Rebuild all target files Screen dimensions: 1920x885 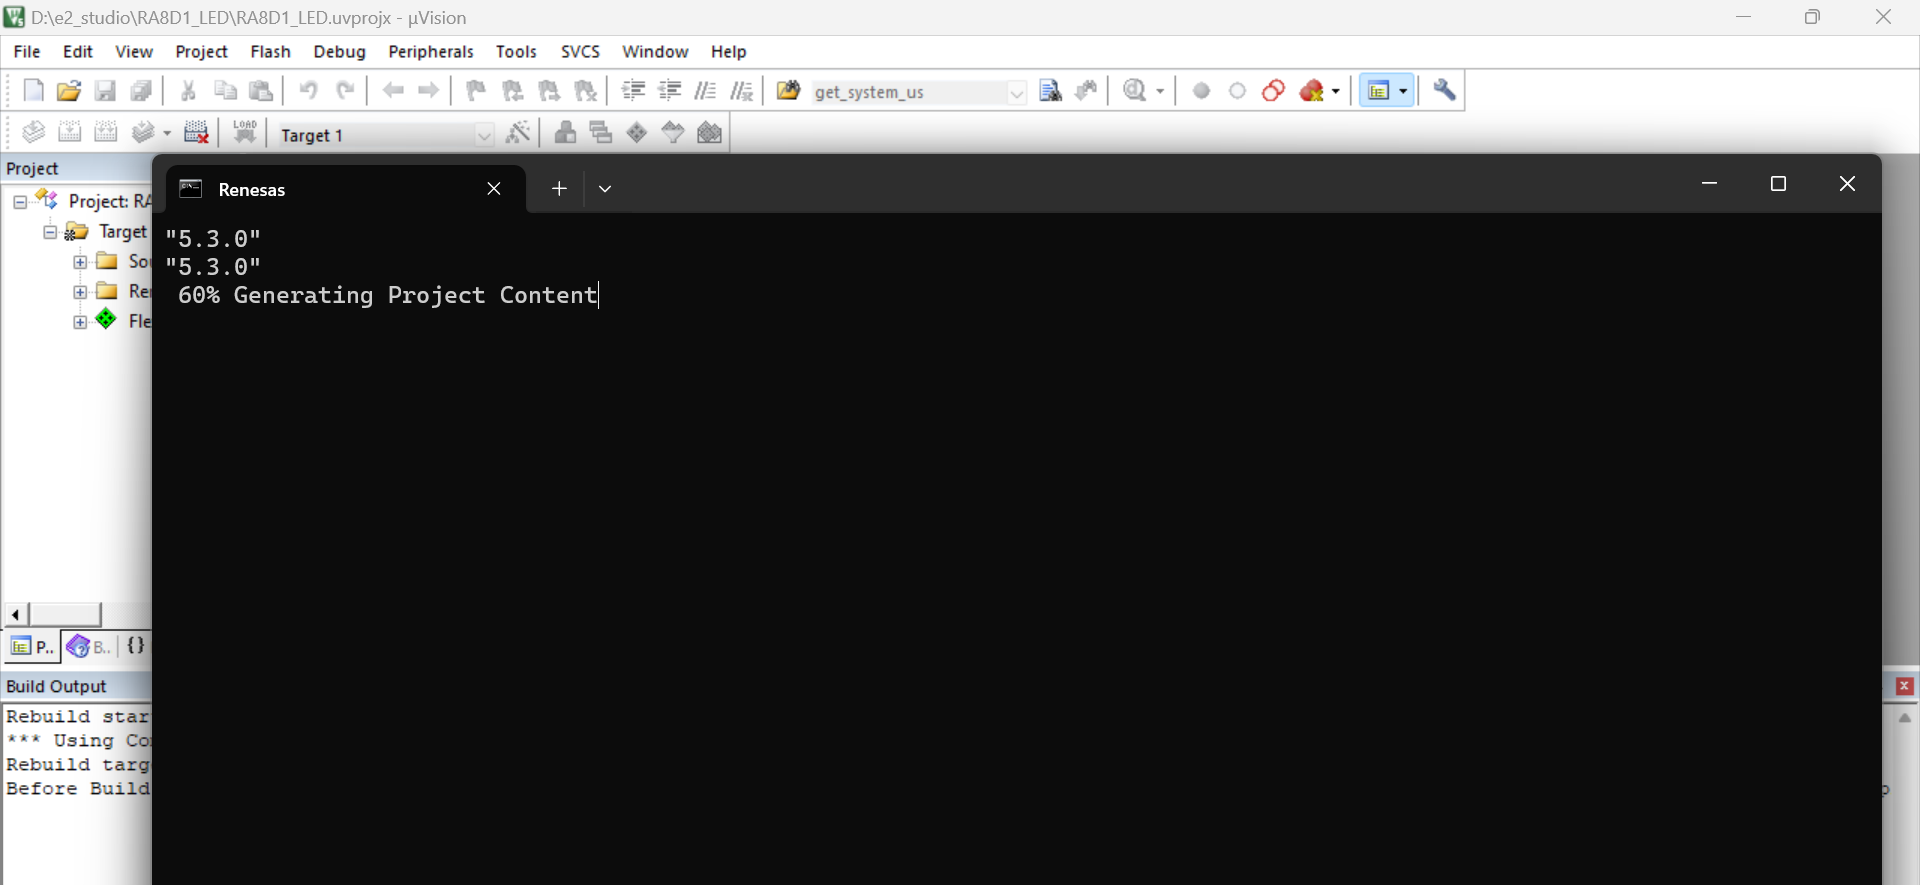(105, 133)
